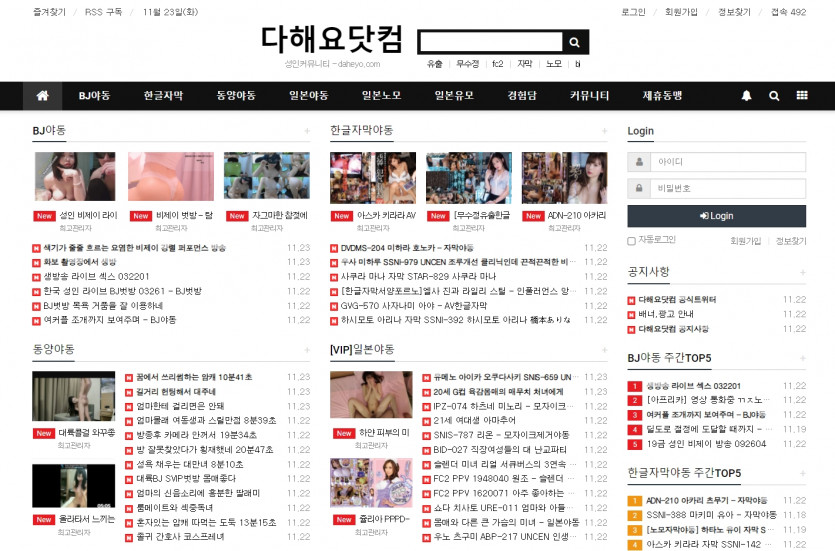Viewport: 835px width, 551px height.
Task: Click the lock icon beside 비밀번호 field
Action: 638,188
